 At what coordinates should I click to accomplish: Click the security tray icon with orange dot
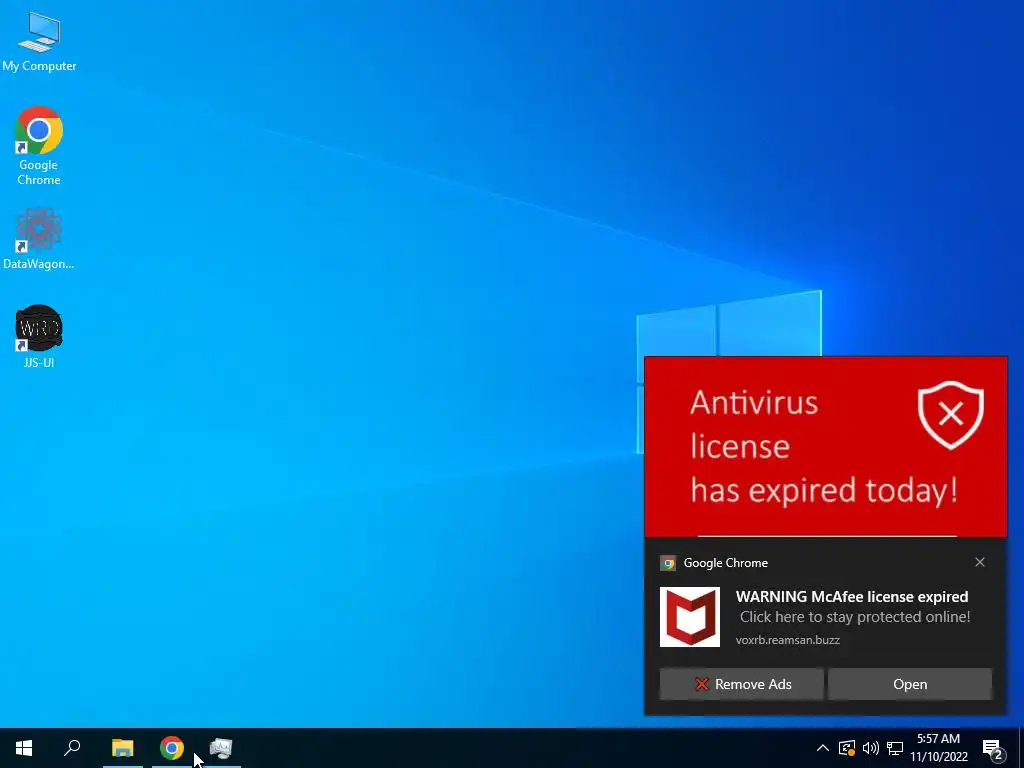click(846, 748)
